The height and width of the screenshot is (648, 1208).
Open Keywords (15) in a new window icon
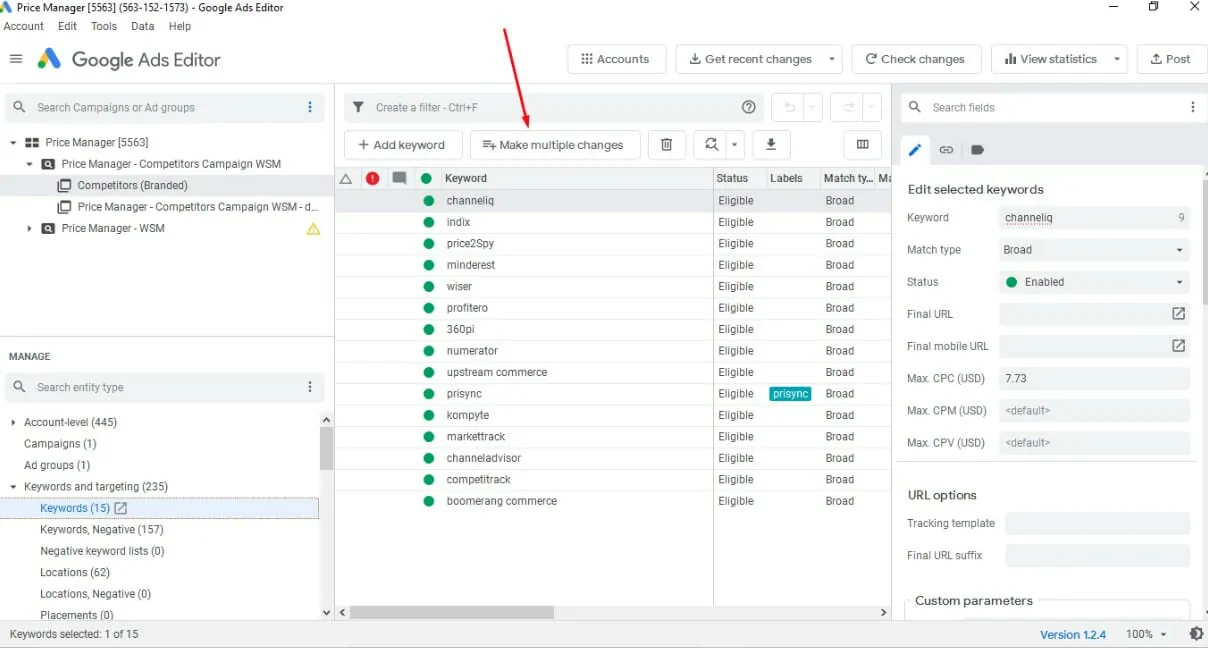click(x=121, y=508)
